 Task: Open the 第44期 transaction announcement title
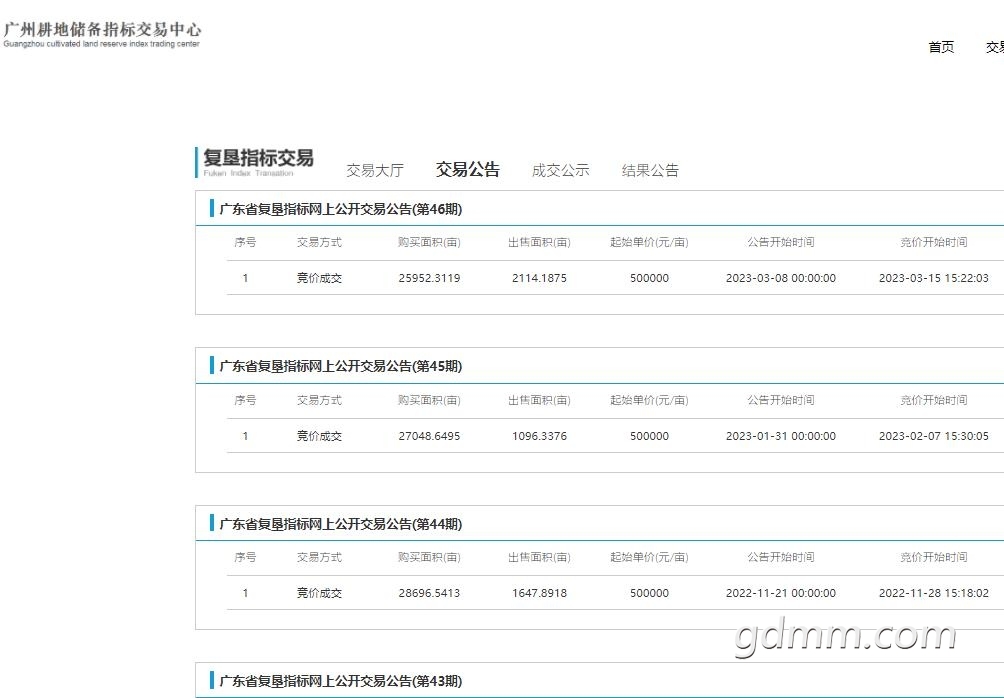point(341,524)
